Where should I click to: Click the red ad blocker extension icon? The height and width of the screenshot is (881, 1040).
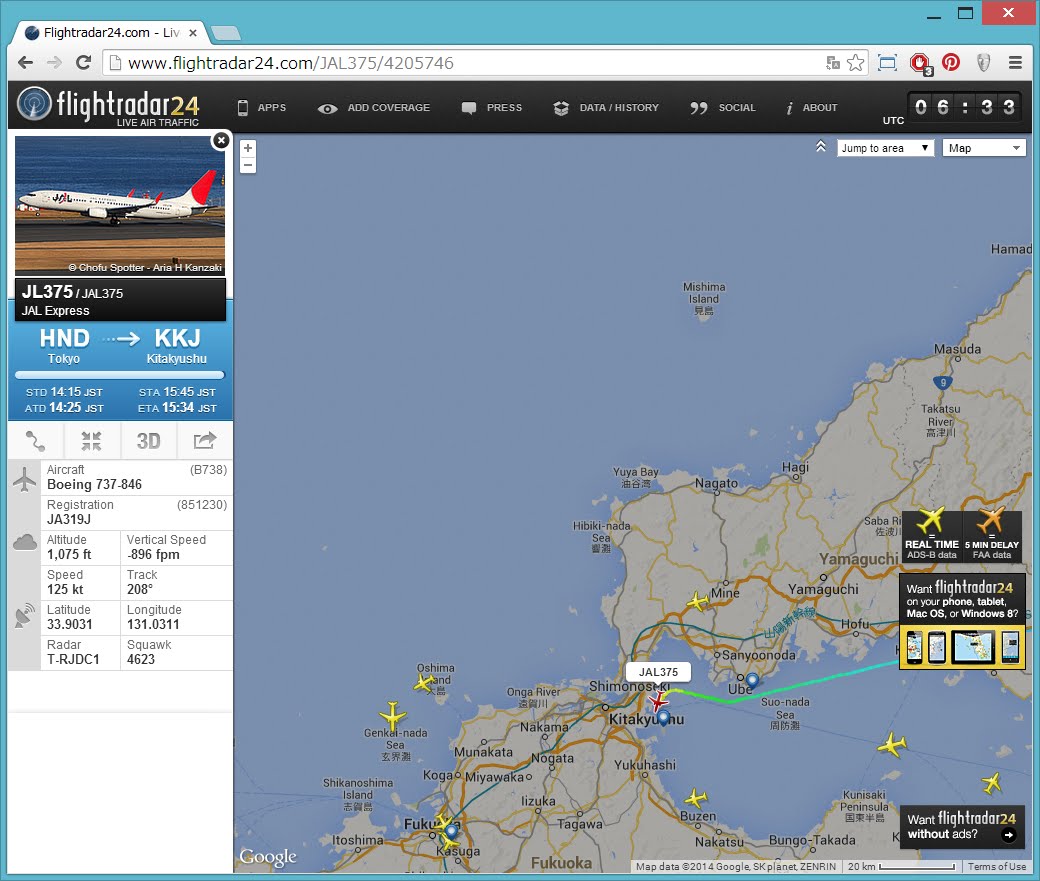[x=921, y=64]
